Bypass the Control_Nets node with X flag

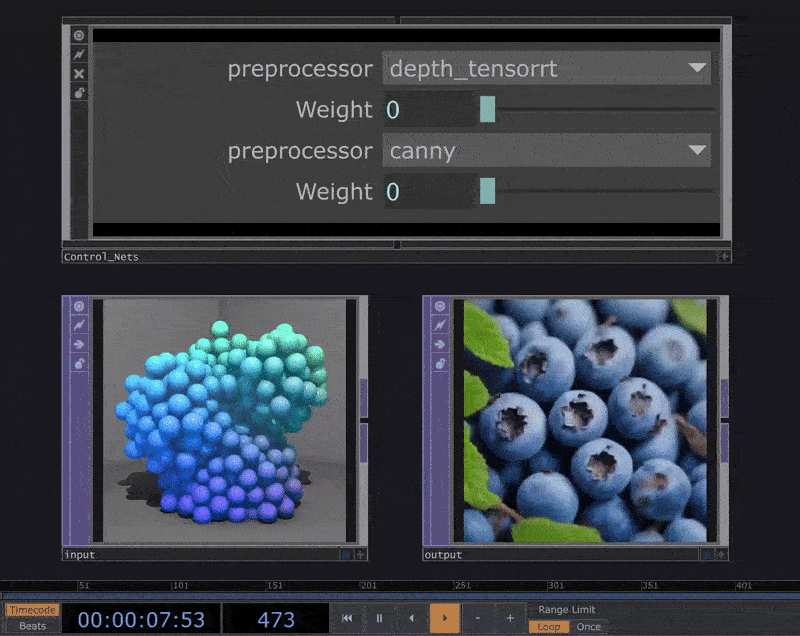pos(79,73)
